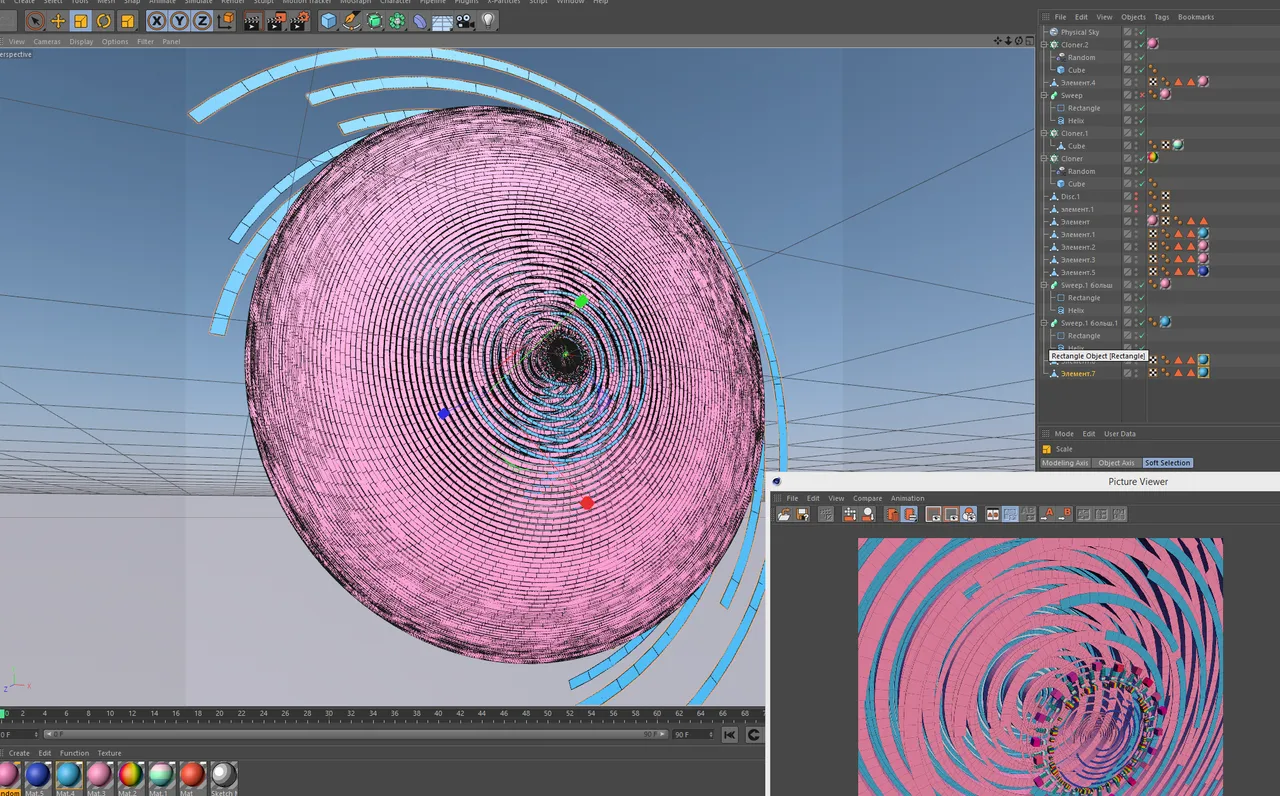Switch to Object Axis tab
The width and height of the screenshot is (1280, 796).
[1116, 463]
